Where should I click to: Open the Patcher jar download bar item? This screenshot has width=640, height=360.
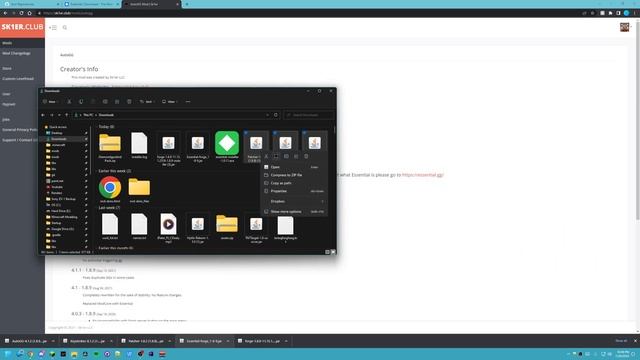[x=146, y=341]
